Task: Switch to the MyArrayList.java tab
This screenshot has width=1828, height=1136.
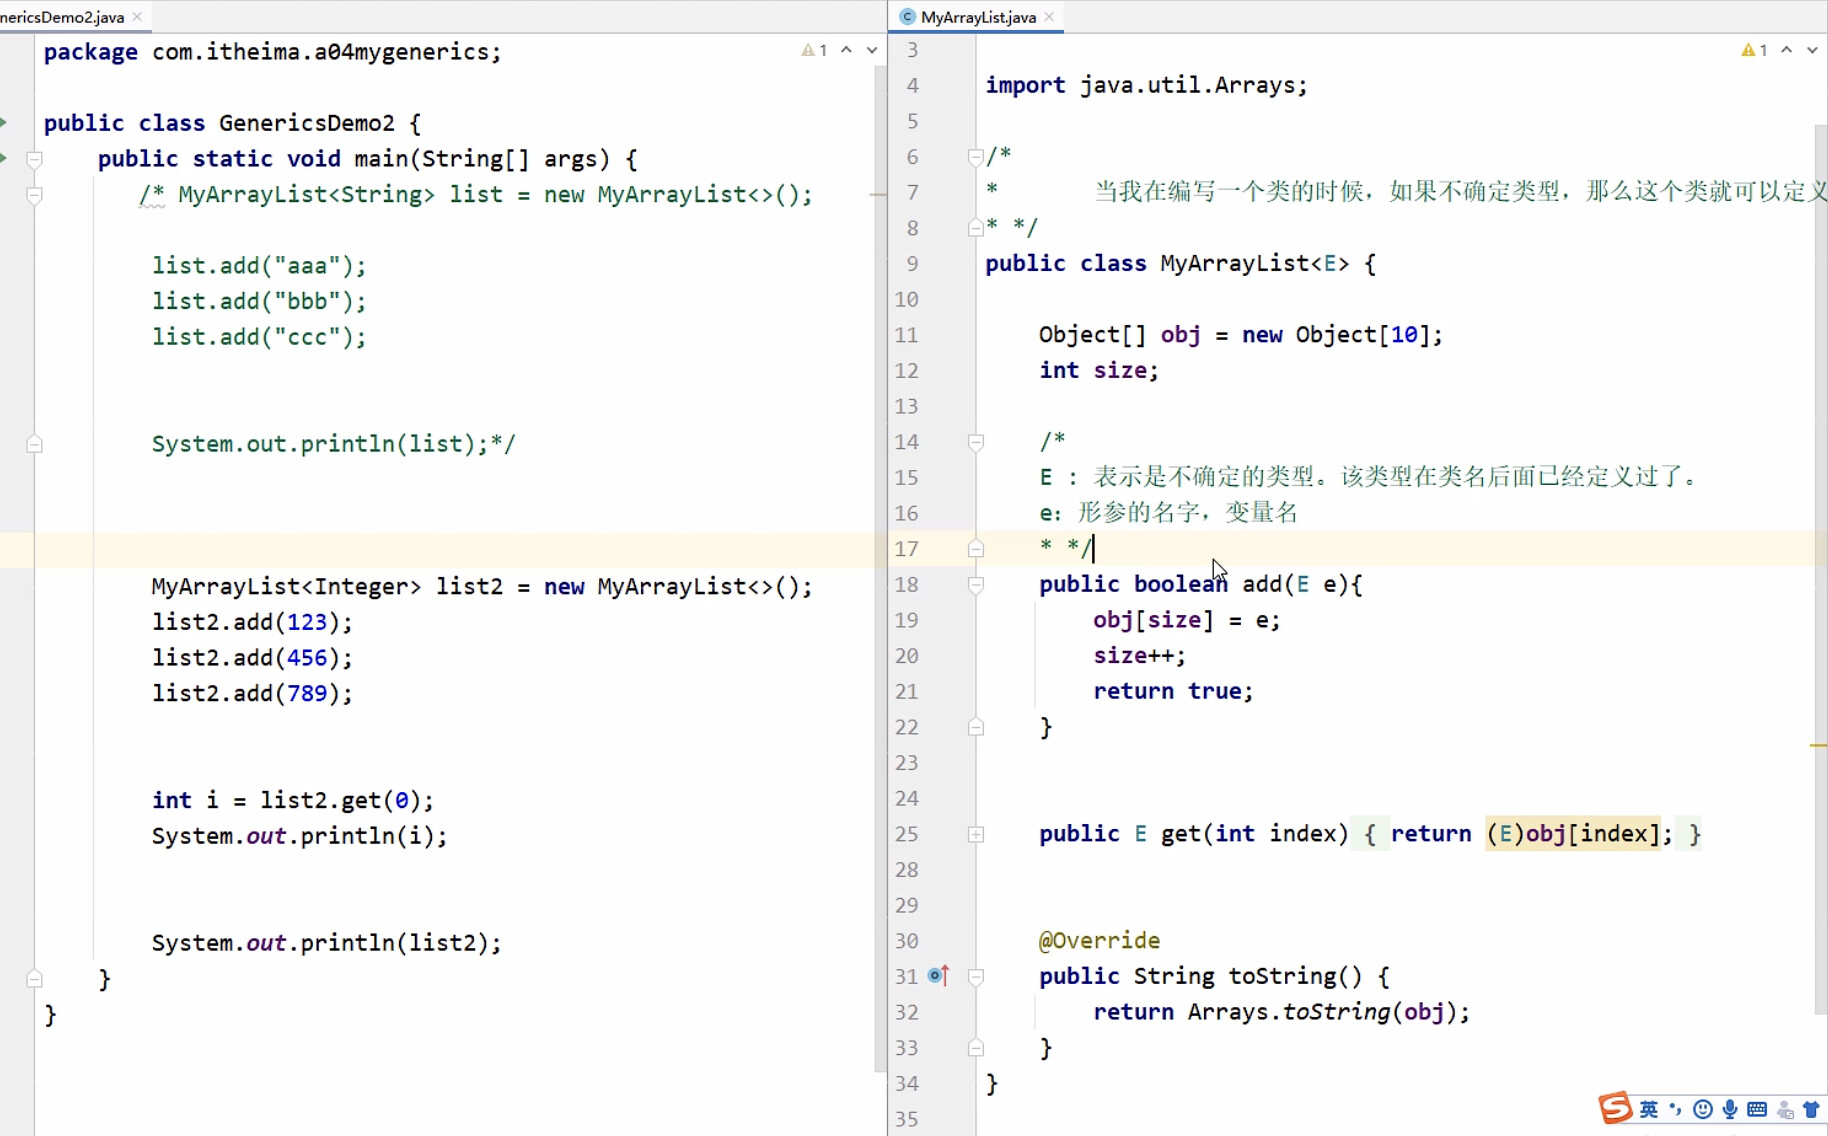Action: pyautogui.click(x=977, y=17)
